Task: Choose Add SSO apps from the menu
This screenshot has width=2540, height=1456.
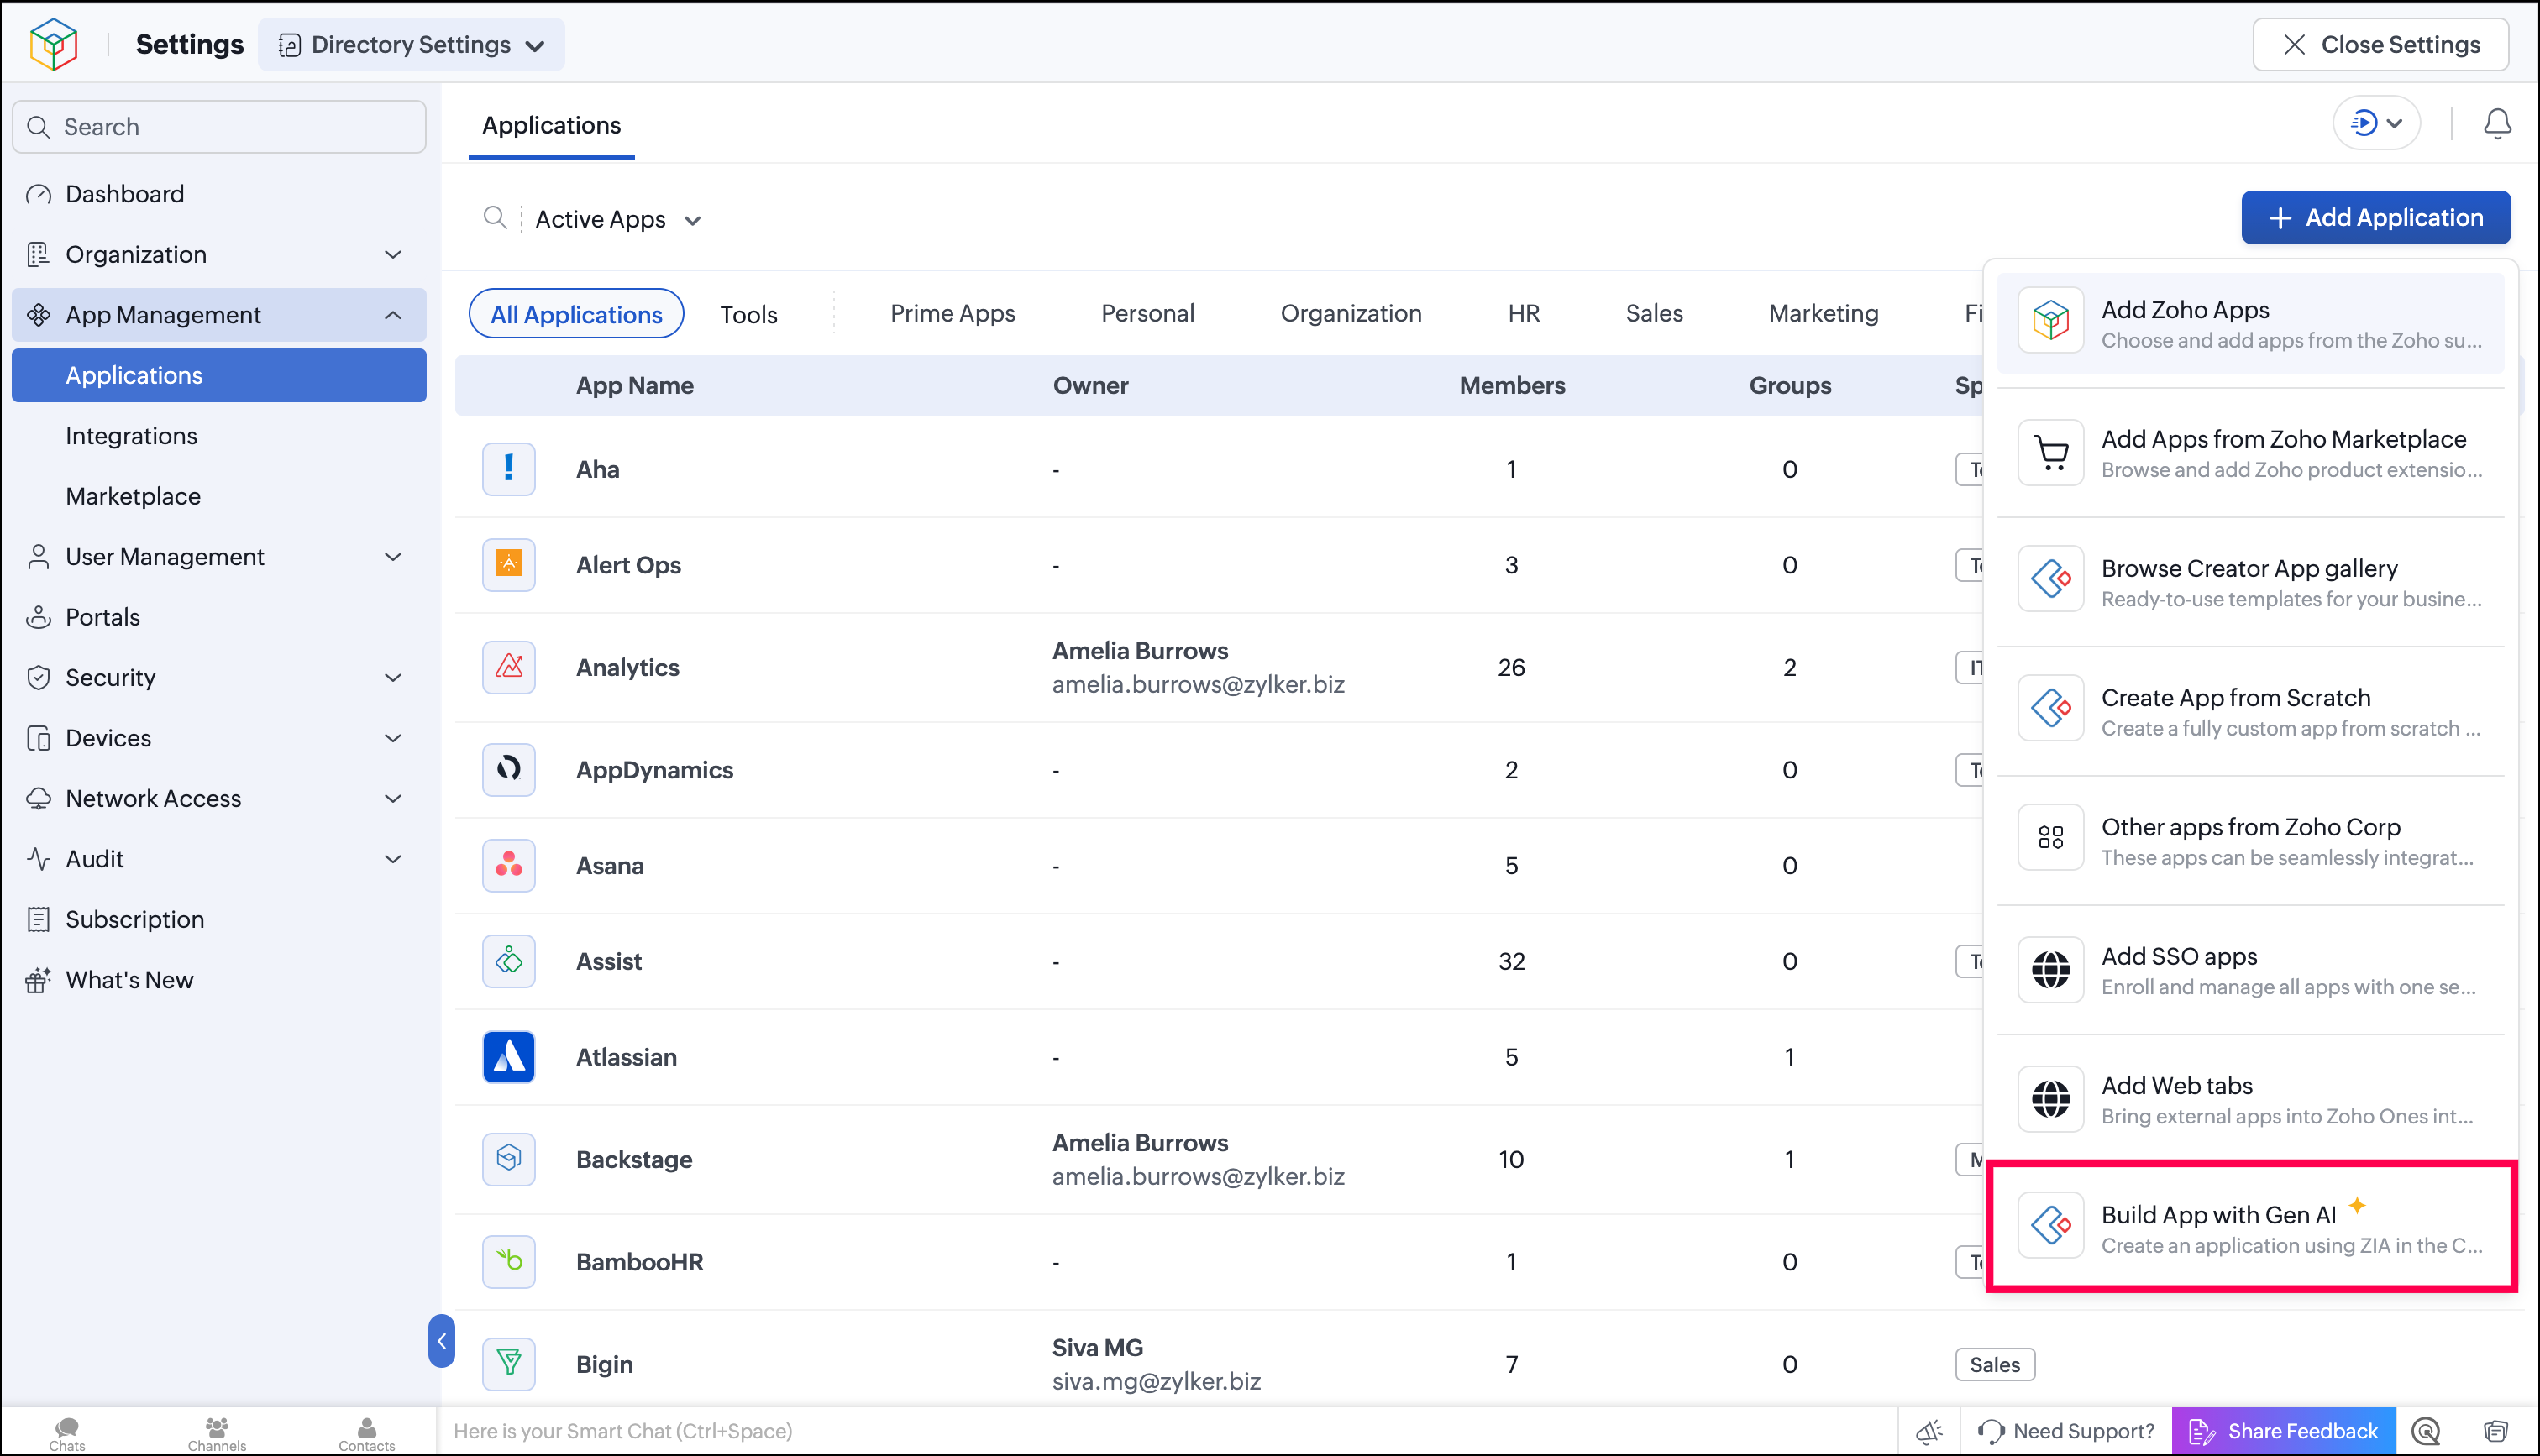Action: click(2250, 970)
